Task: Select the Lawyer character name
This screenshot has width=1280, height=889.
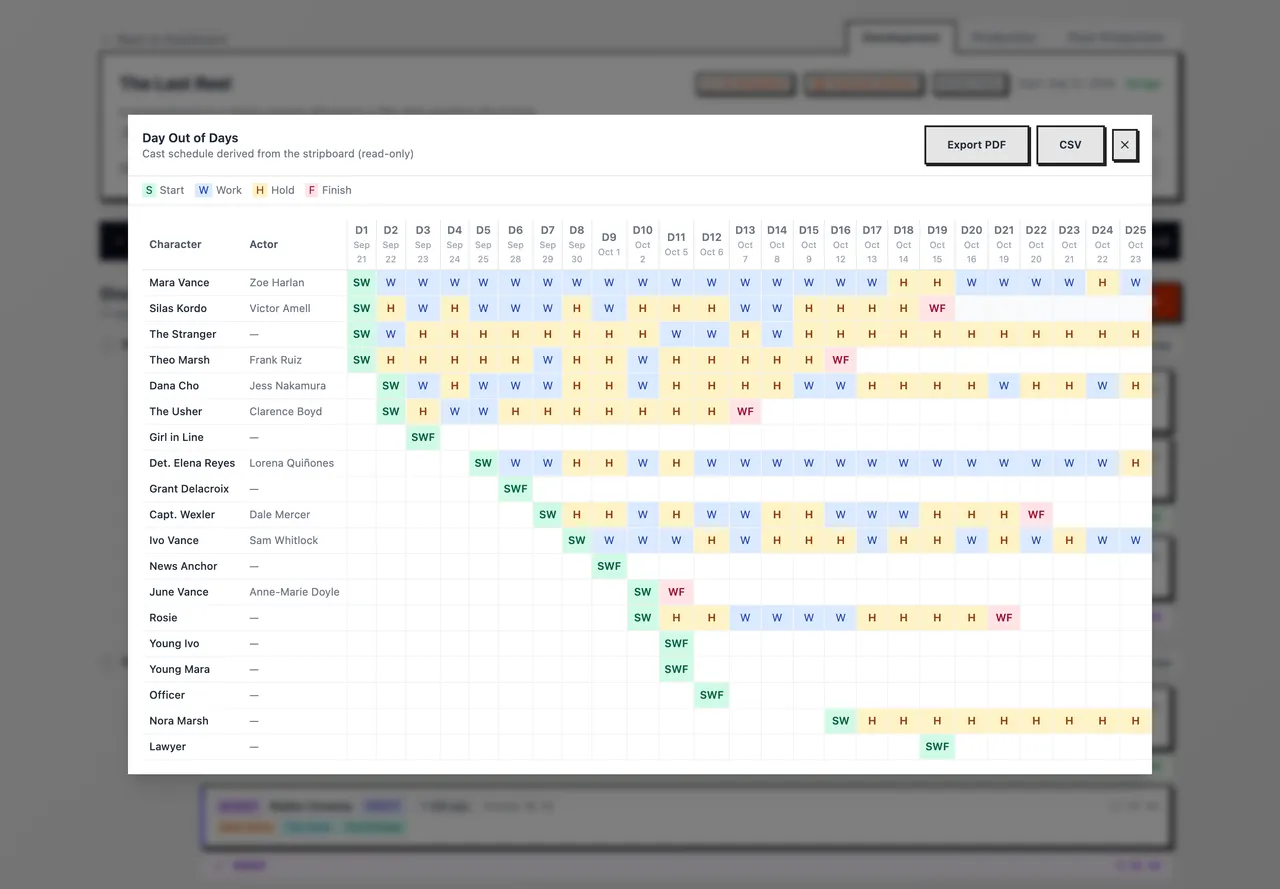Action: [x=168, y=747]
